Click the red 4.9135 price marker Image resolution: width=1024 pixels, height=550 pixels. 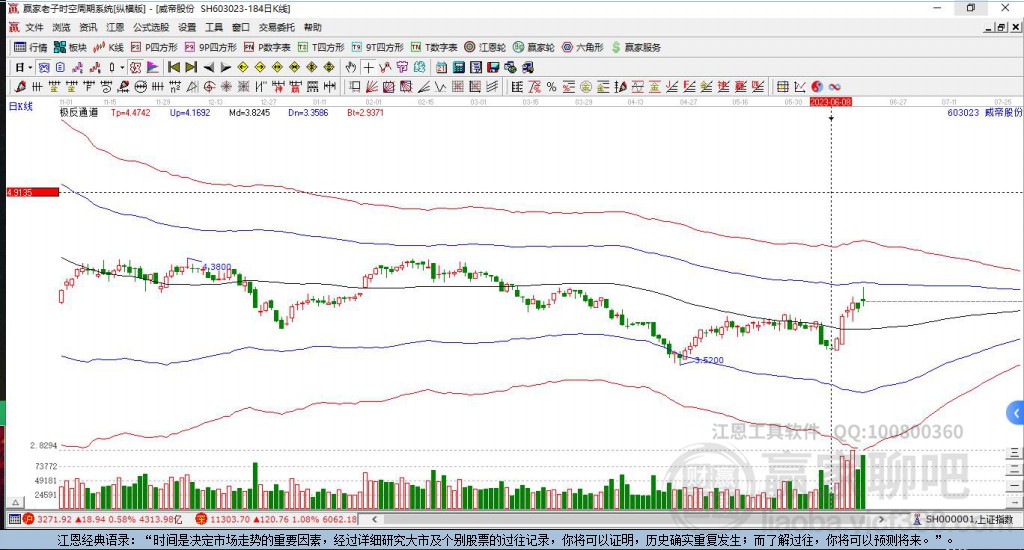pyautogui.click(x=33, y=192)
